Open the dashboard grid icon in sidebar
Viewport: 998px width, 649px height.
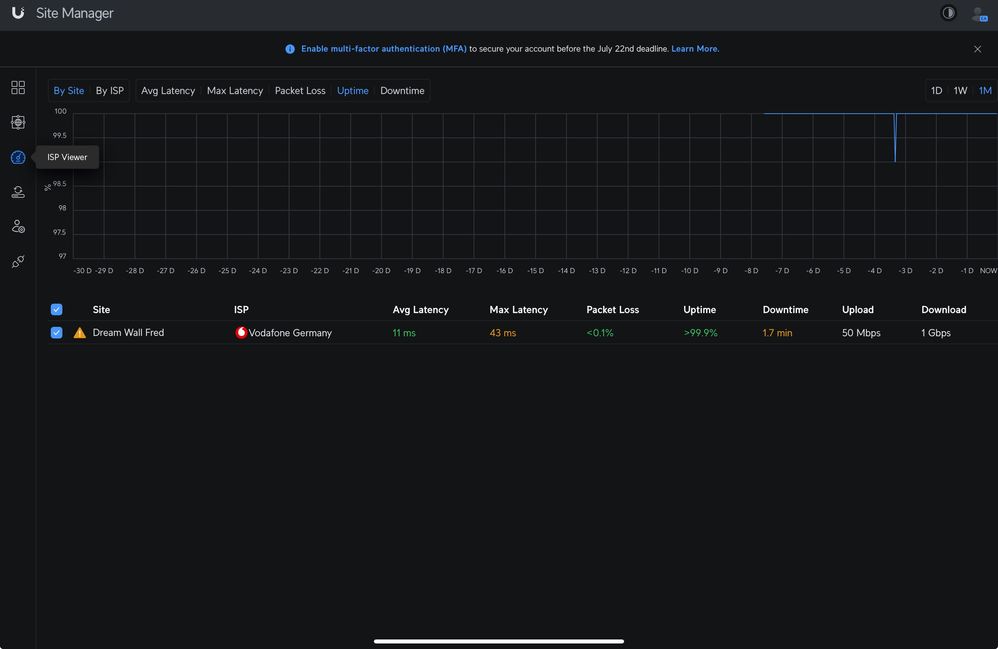18,88
